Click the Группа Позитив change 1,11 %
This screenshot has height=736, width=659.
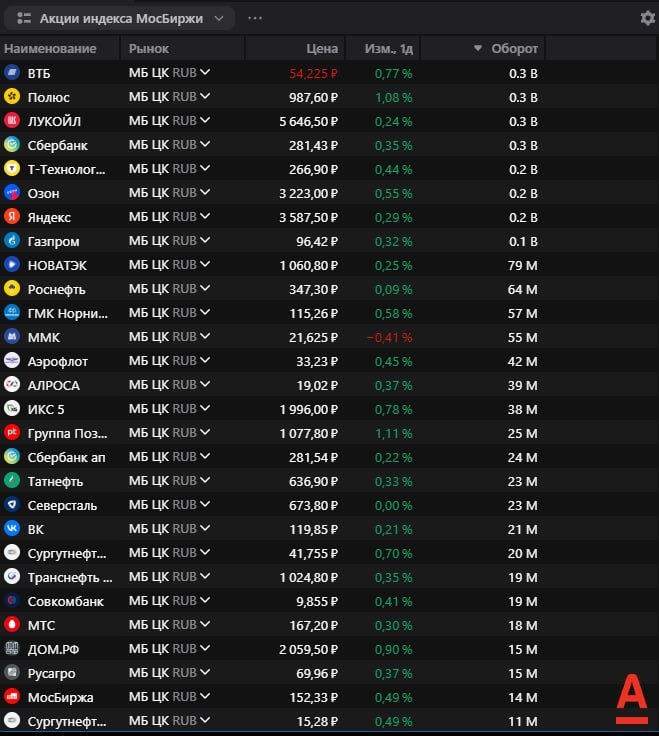[x=394, y=433]
